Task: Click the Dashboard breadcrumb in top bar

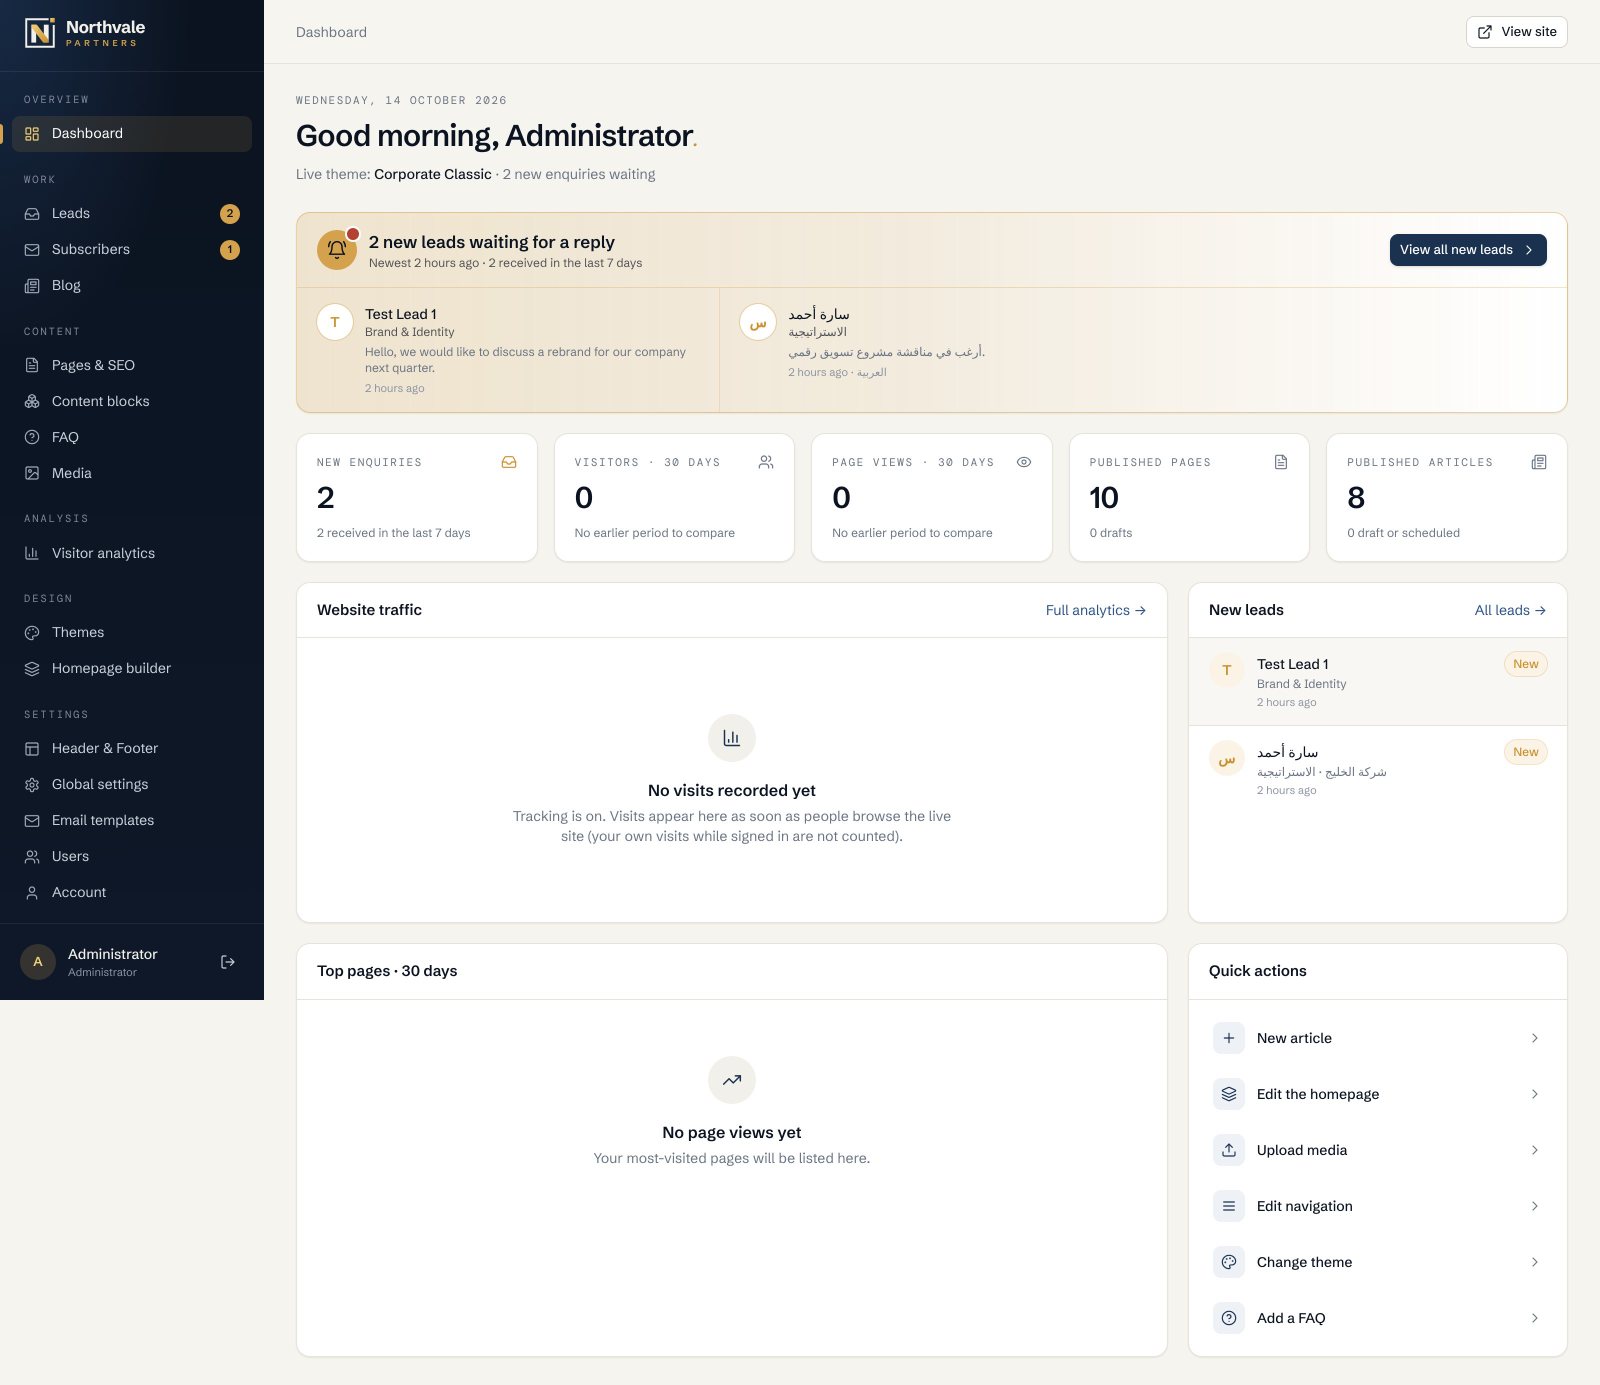Action: tap(331, 32)
